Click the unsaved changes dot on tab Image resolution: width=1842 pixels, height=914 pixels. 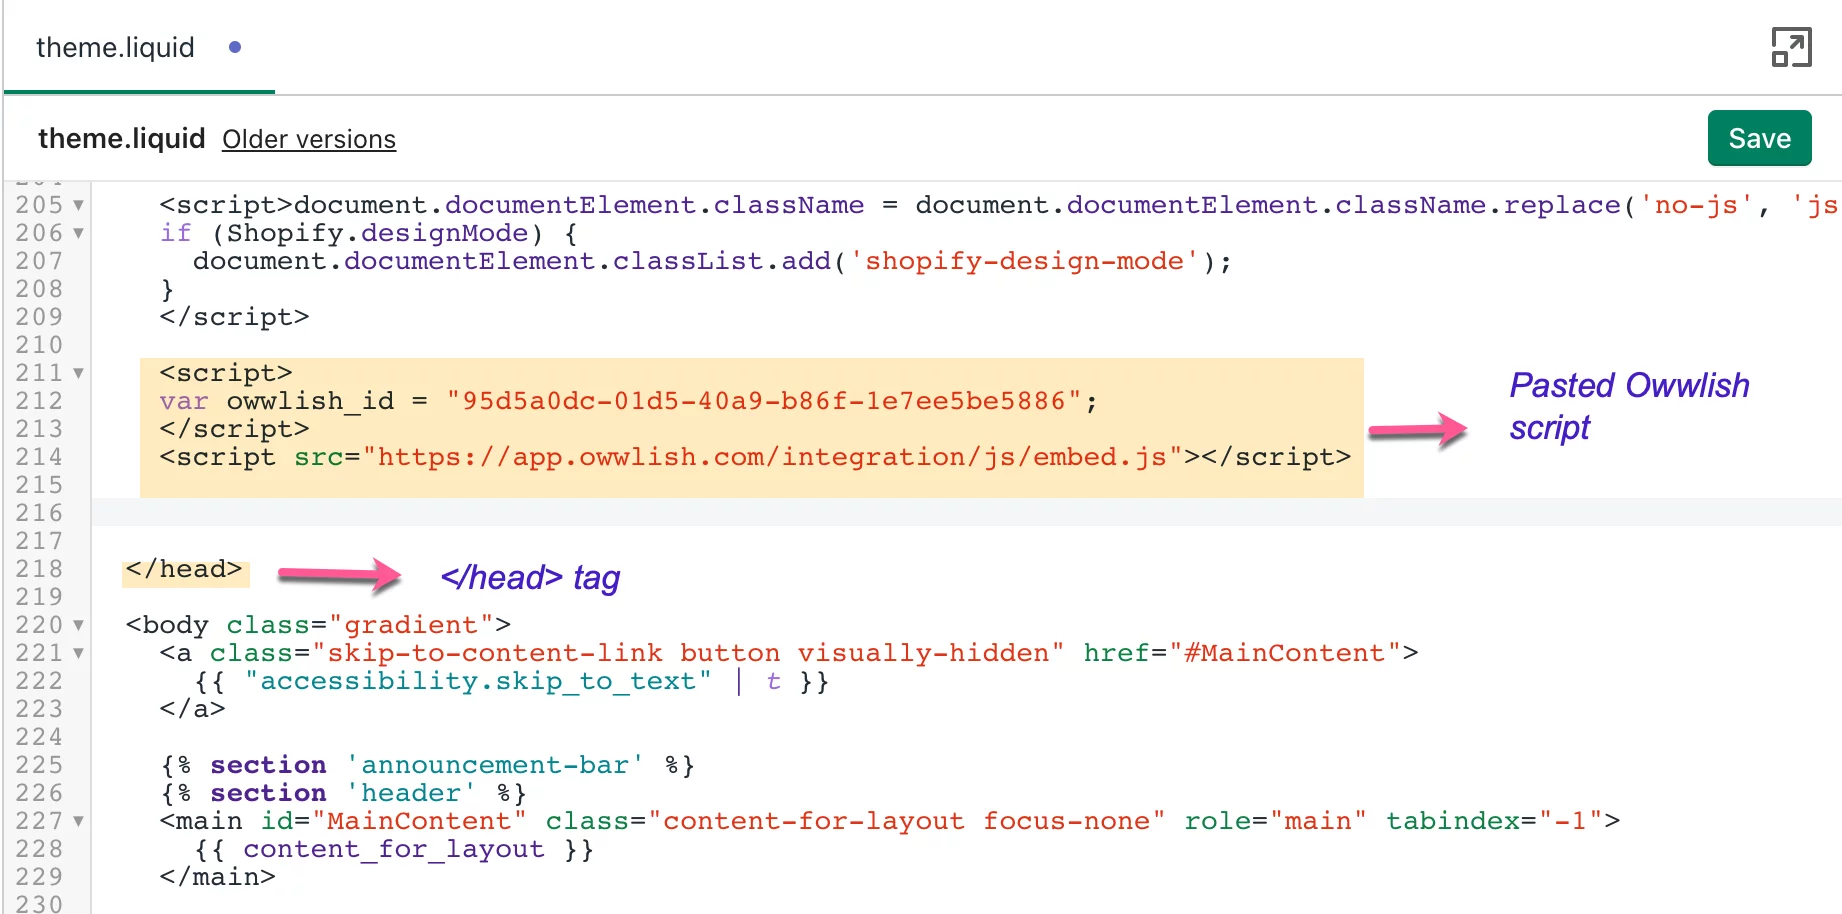pos(235,47)
